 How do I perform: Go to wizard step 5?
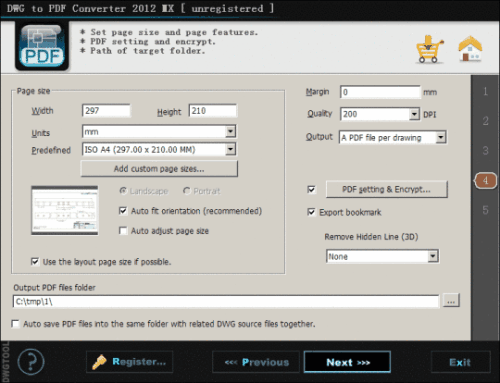[x=485, y=210]
